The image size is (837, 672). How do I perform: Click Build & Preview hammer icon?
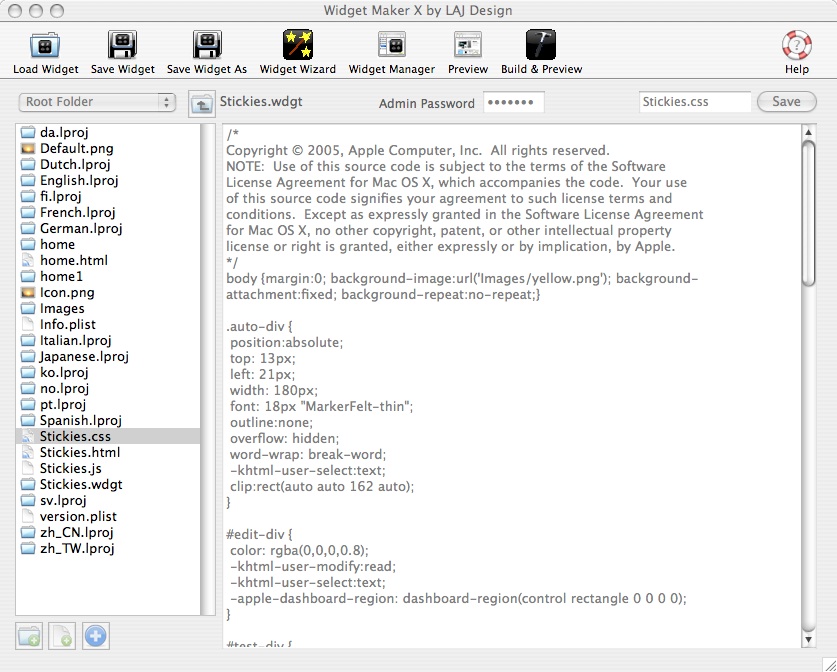(x=541, y=45)
